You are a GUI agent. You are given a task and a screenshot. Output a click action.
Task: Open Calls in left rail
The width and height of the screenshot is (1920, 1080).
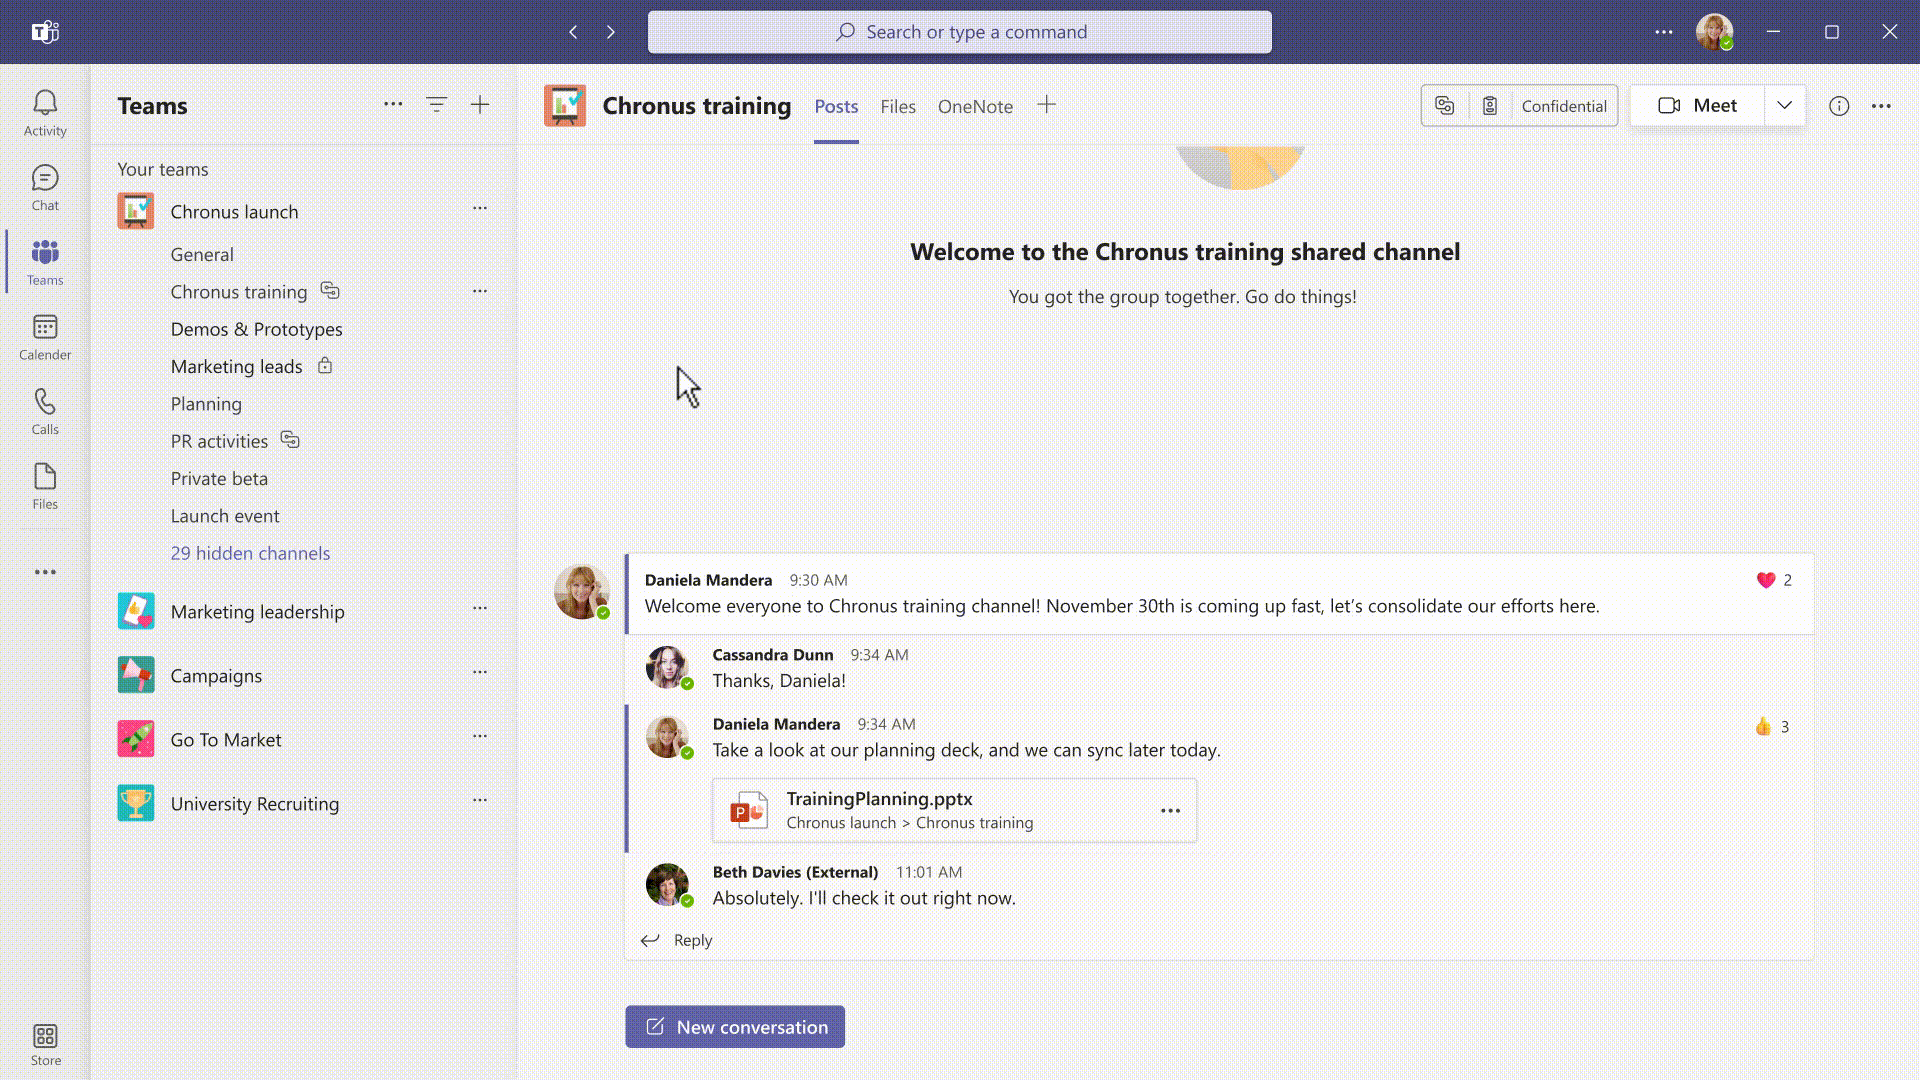point(45,411)
